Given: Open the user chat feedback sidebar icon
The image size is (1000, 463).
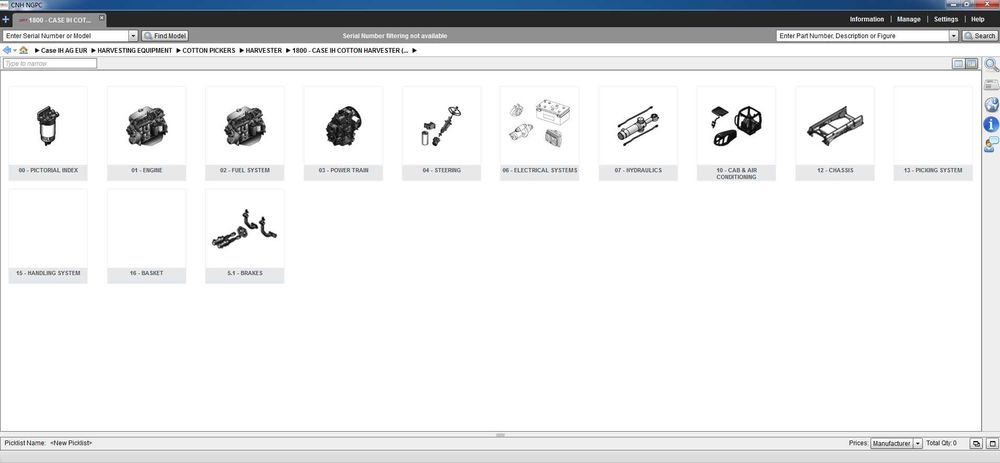Looking at the screenshot, I should click(991, 145).
